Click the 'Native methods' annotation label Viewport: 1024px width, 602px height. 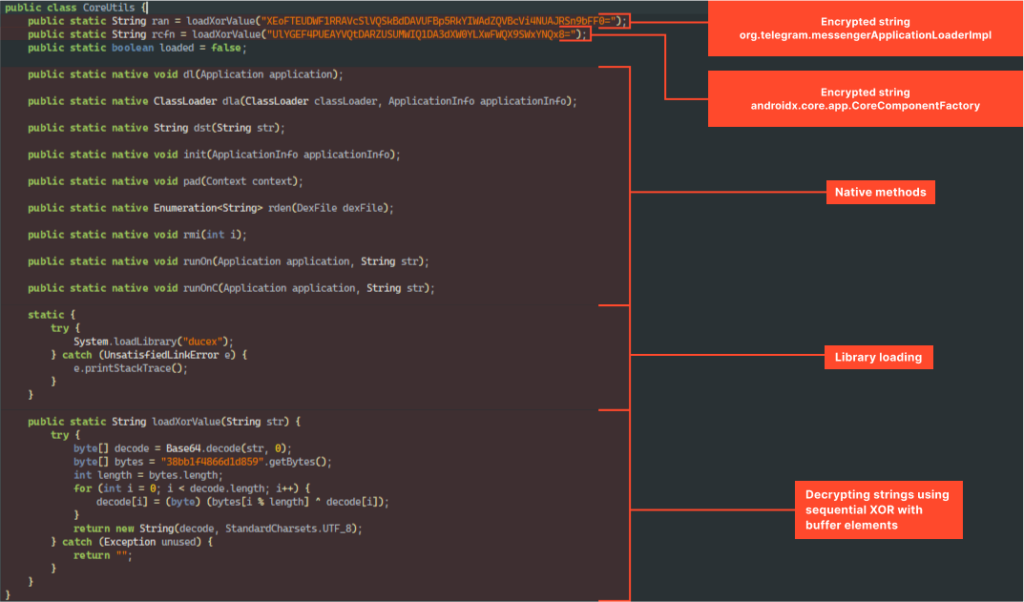pos(880,191)
